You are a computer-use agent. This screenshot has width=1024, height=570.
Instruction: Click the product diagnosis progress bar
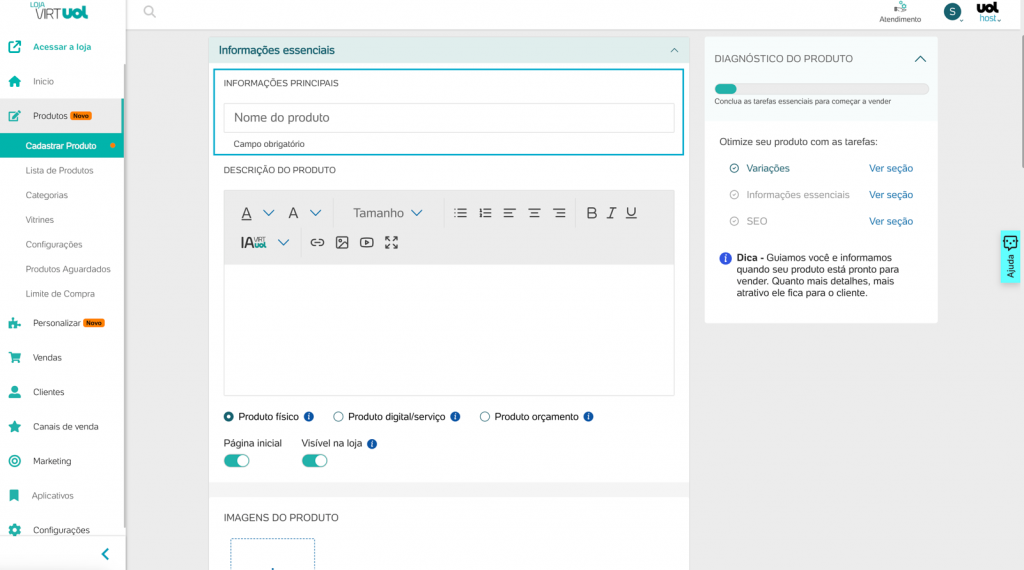click(822, 89)
